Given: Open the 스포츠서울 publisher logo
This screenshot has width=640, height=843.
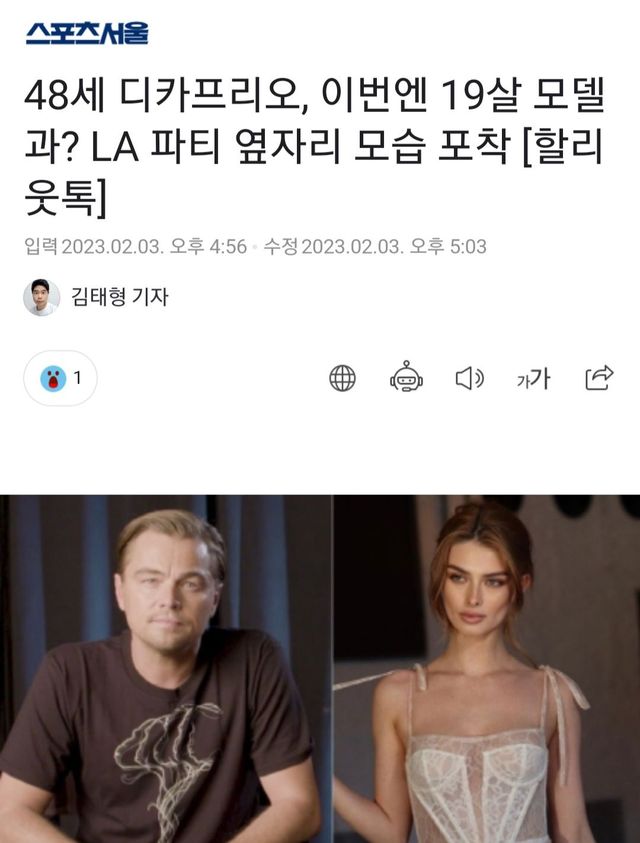Looking at the screenshot, I should 87,33.
